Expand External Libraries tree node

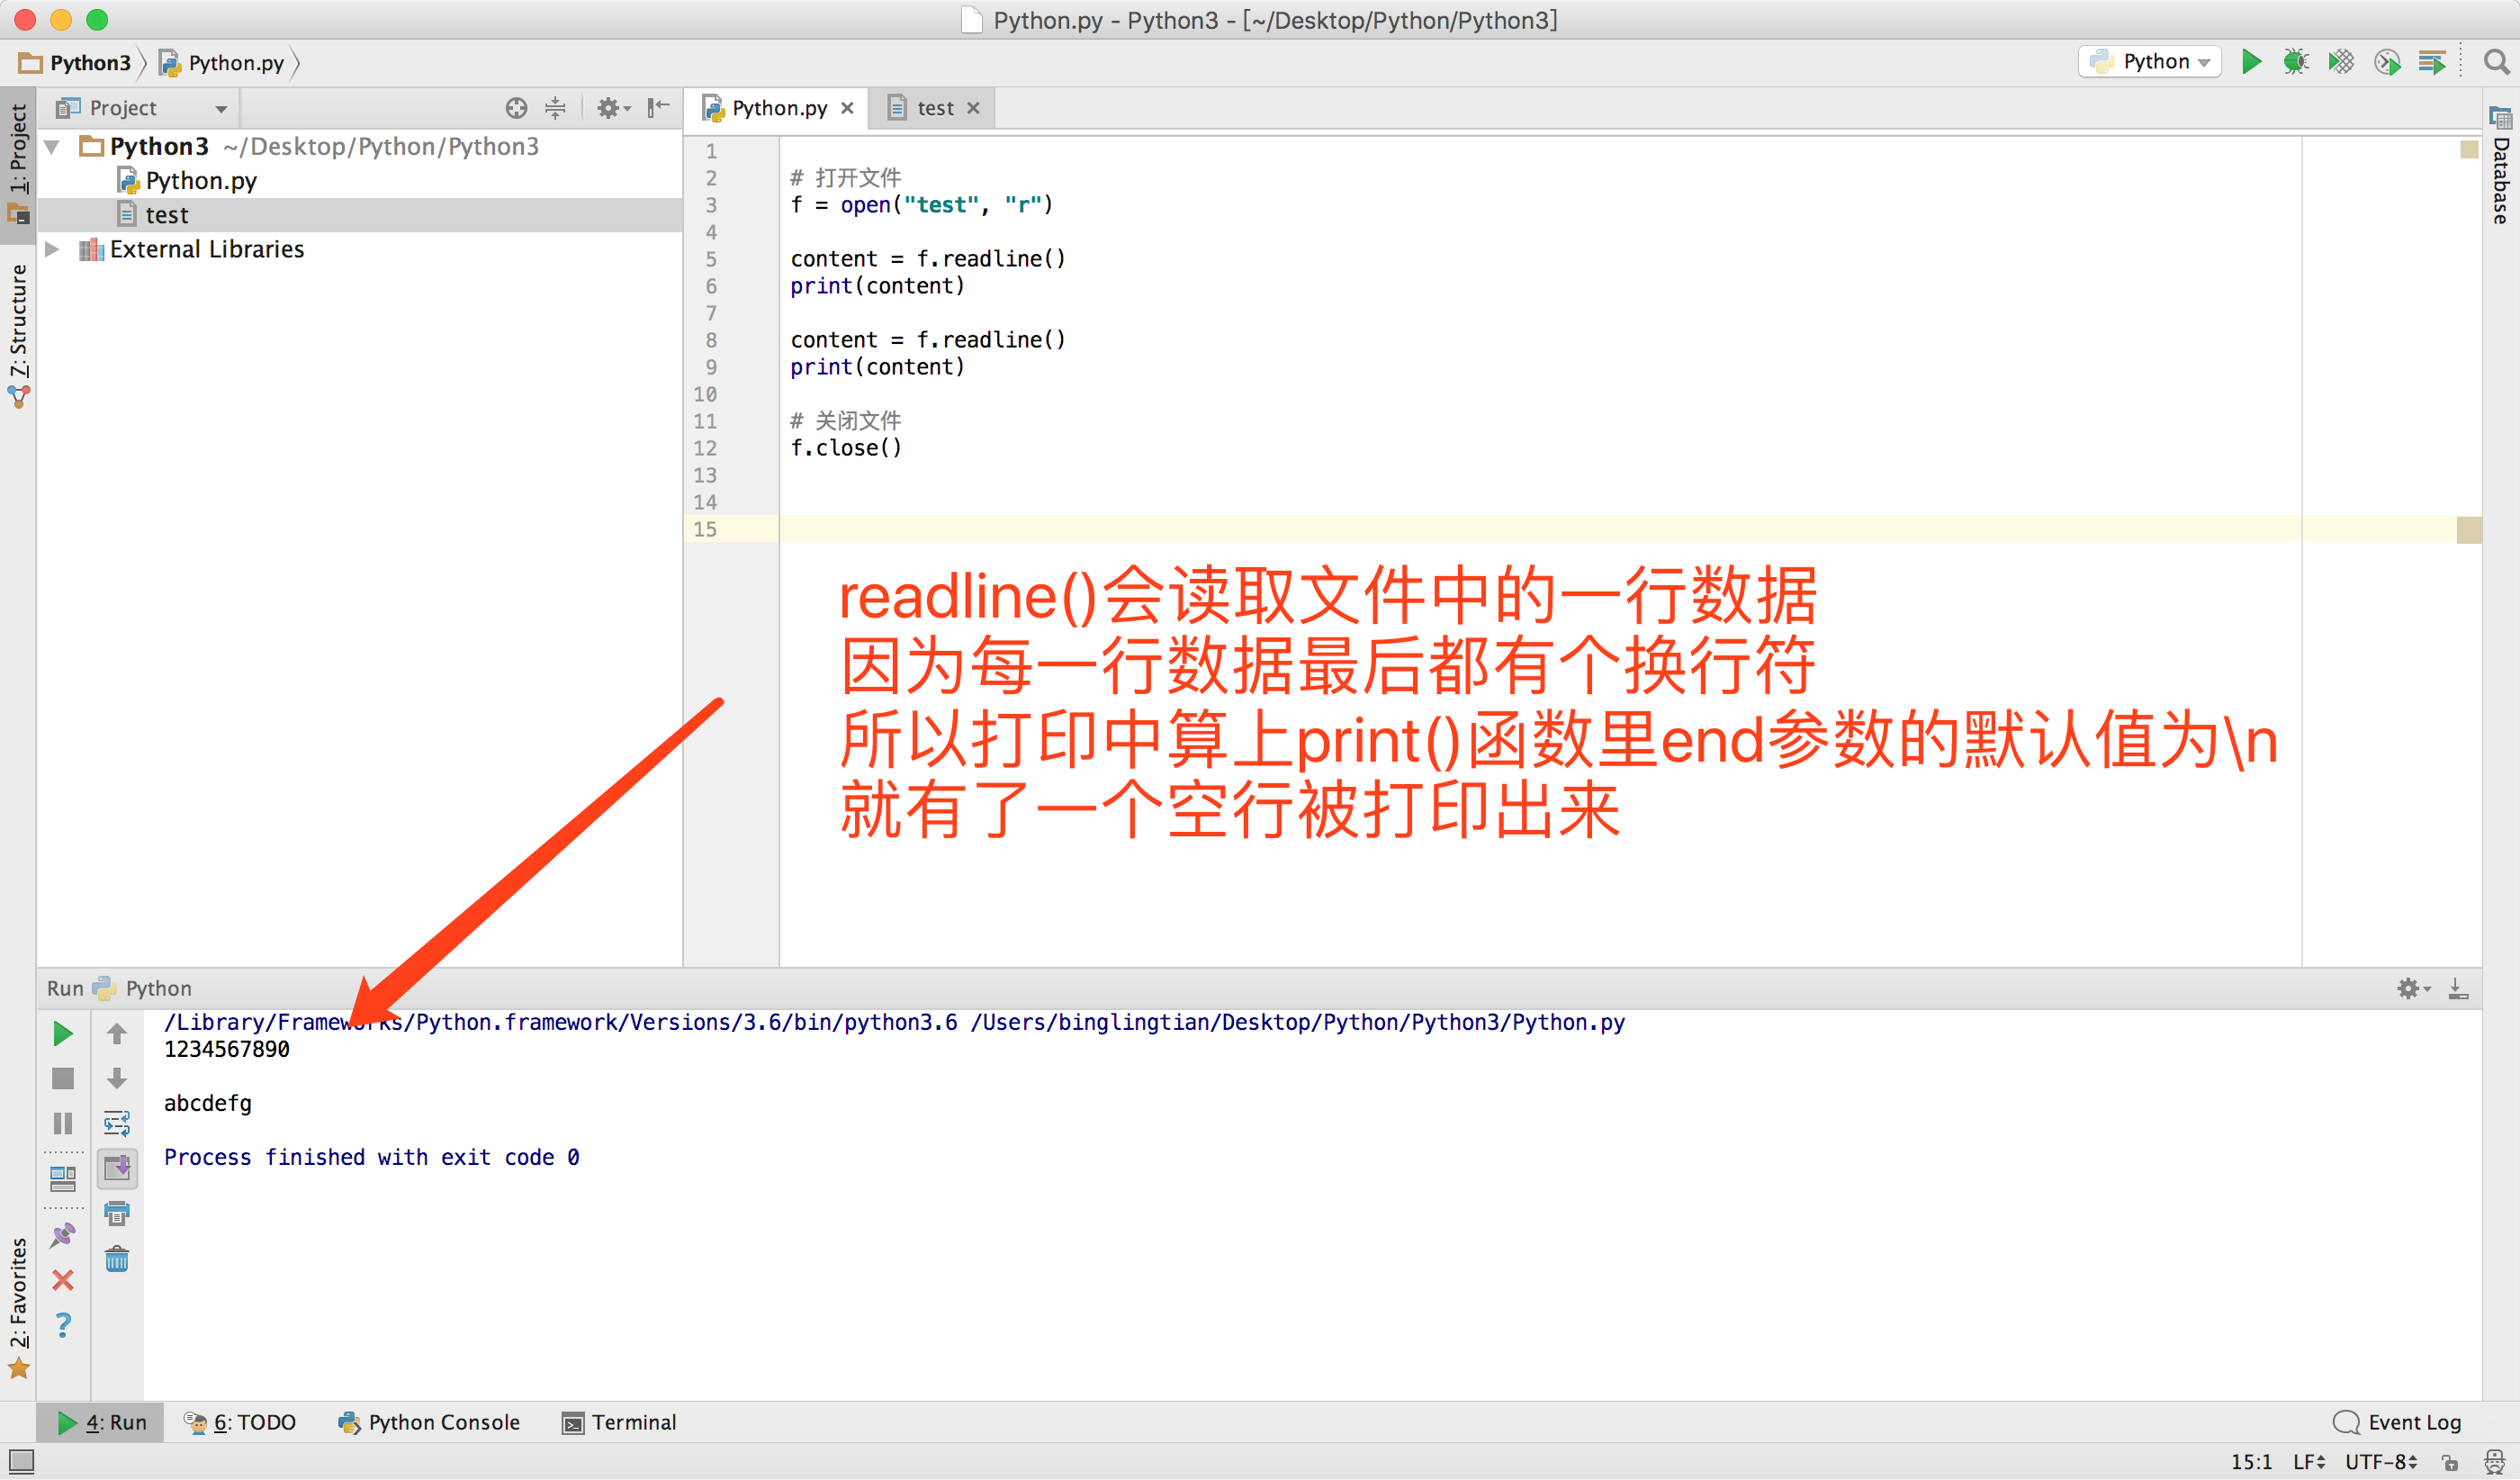pyautogui.click(x=53, y=249)
